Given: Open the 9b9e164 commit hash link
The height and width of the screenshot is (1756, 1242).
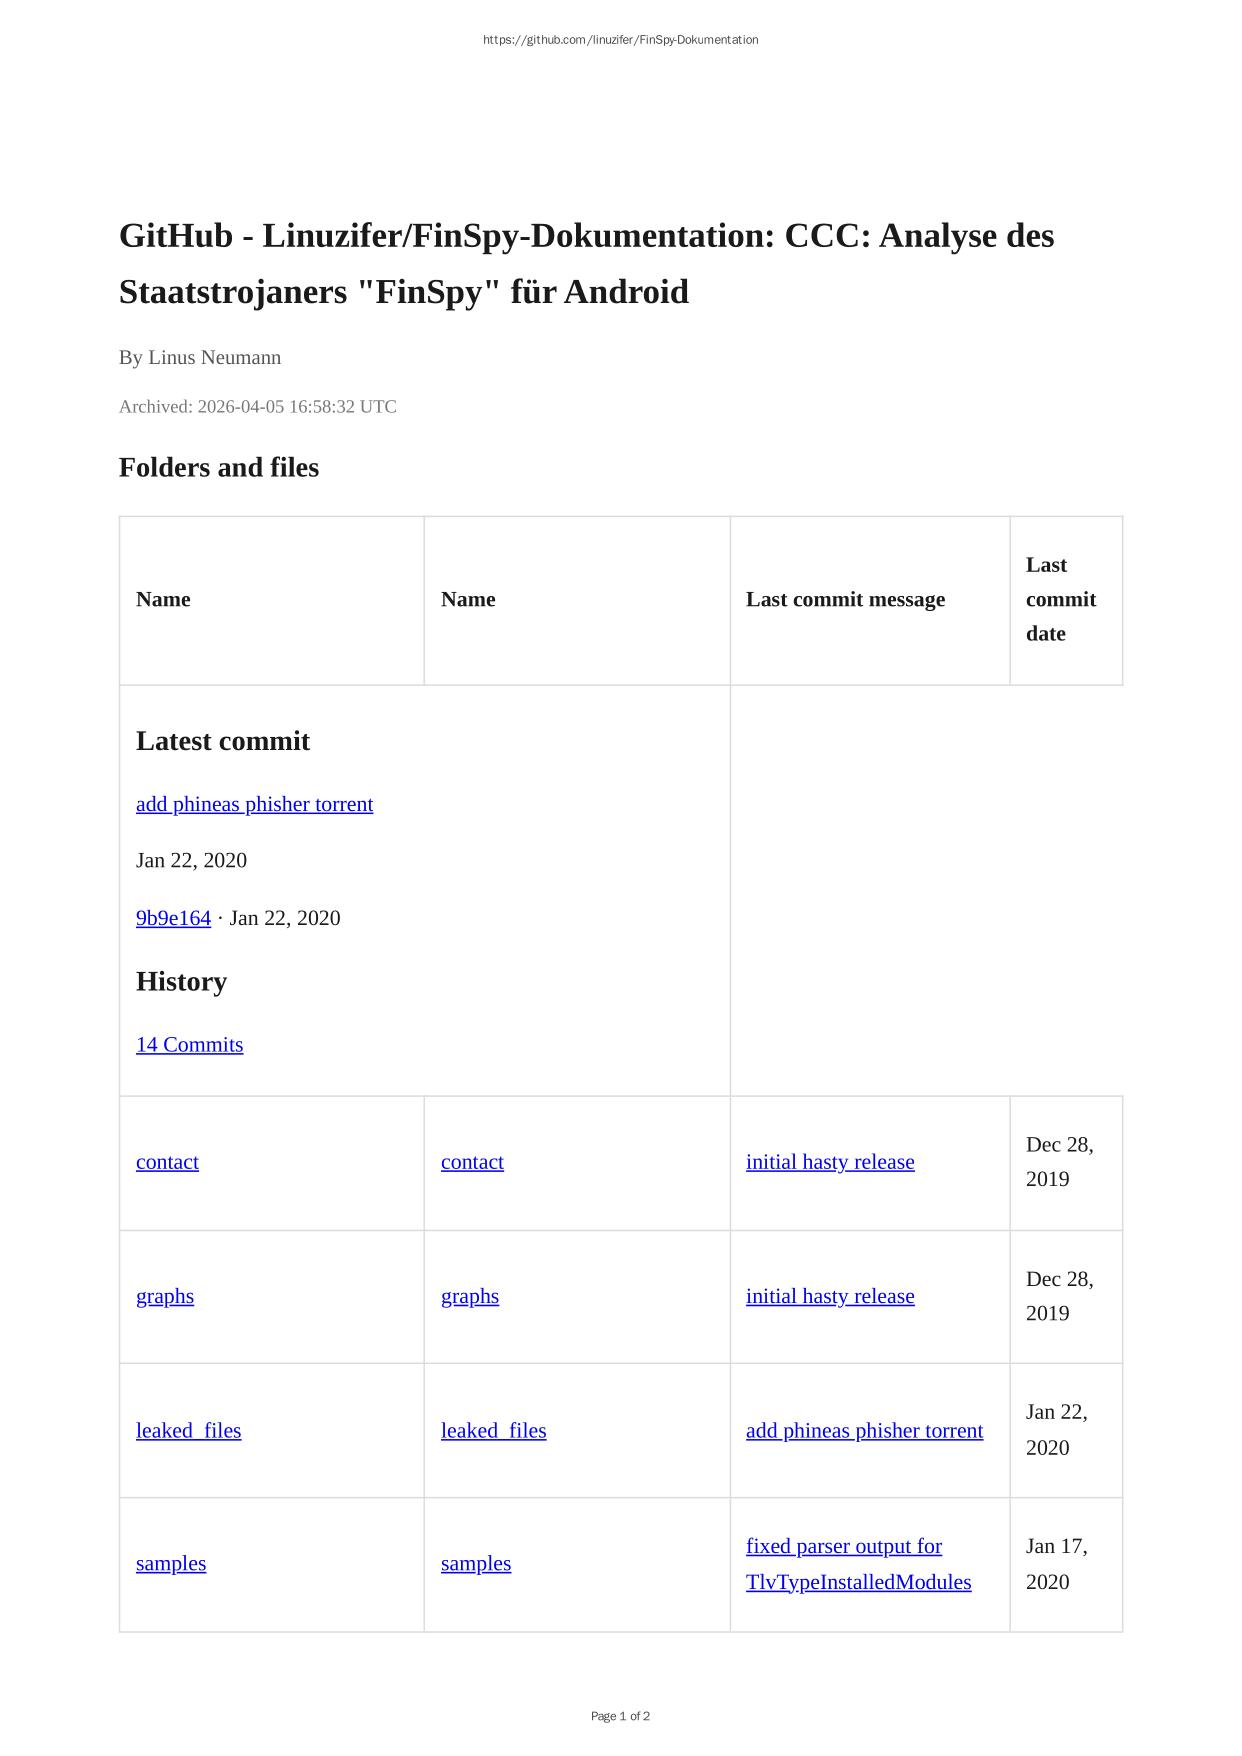Looking at the screenshot, I should pos(173,918).
